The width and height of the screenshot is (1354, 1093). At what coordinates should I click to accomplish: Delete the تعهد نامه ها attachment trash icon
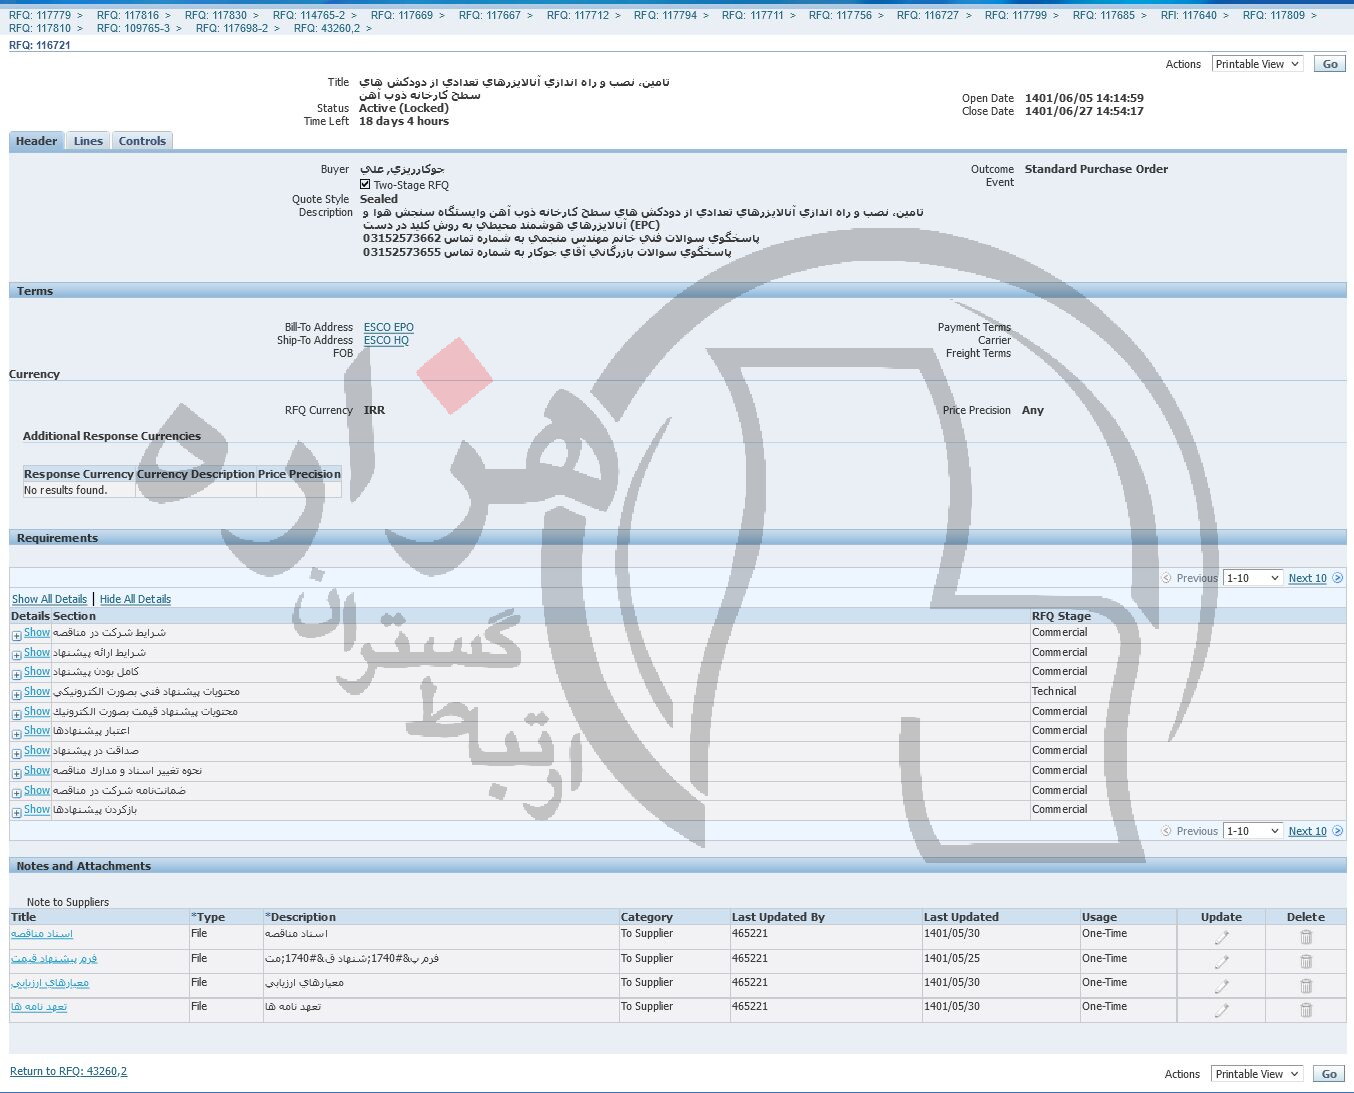[1306, 1010]
